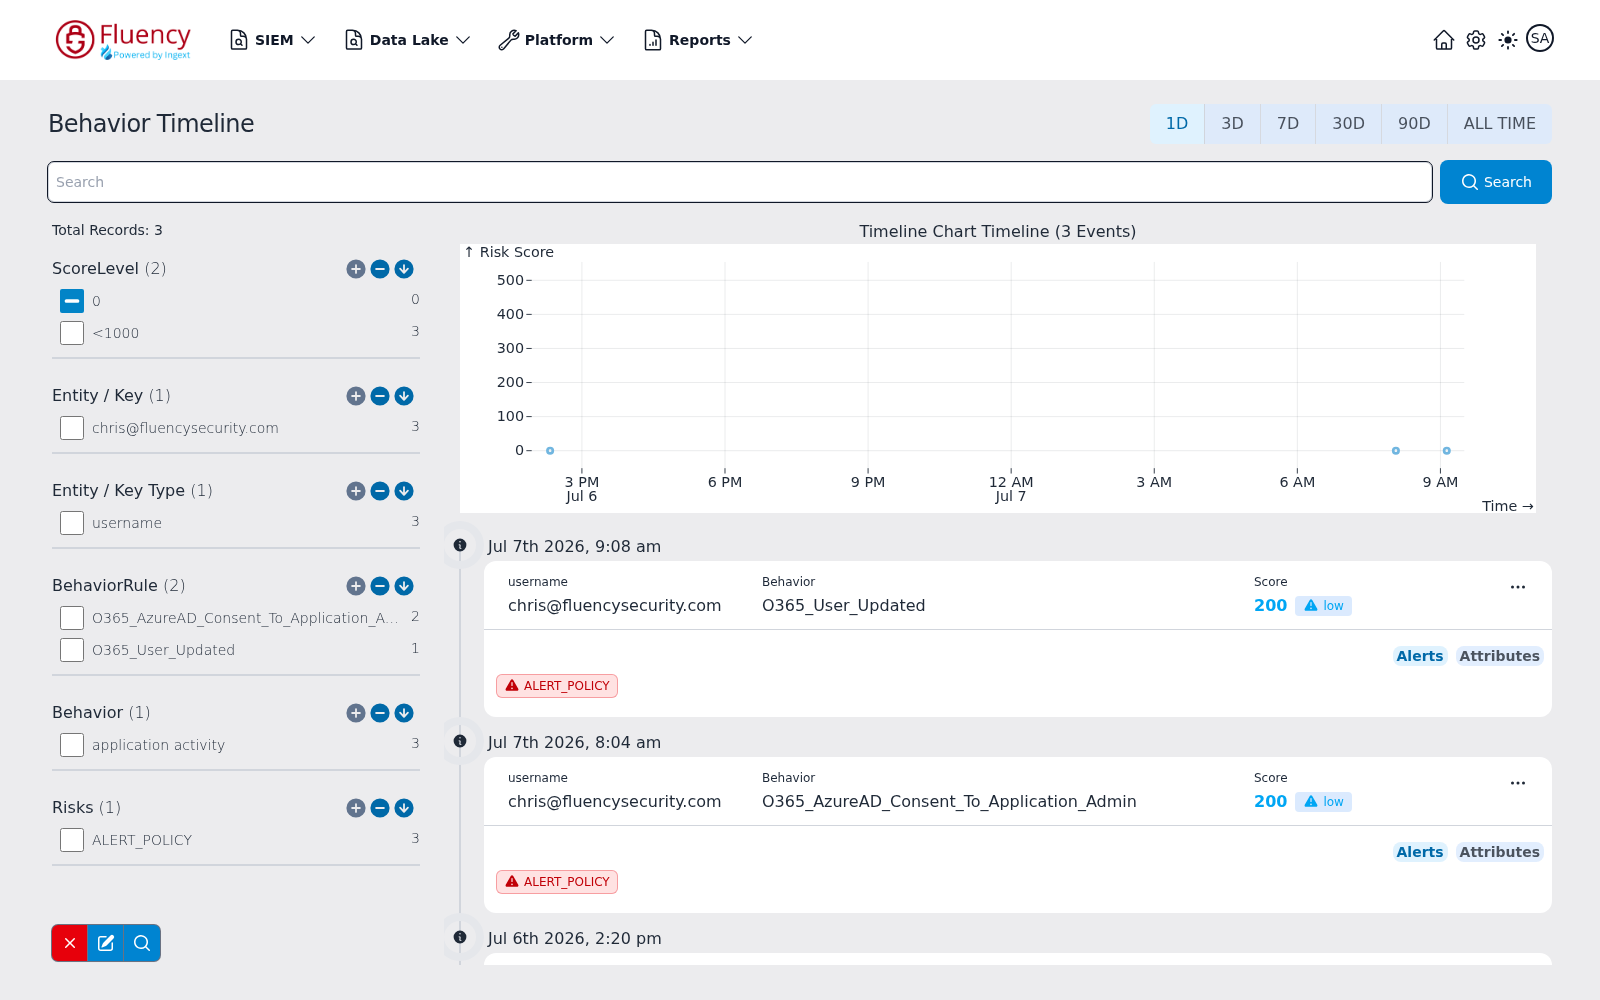This screenshot has width=1600, height=1000.
Task: Collapse the Risks facet with down arrow
Action: click(404, 808)
